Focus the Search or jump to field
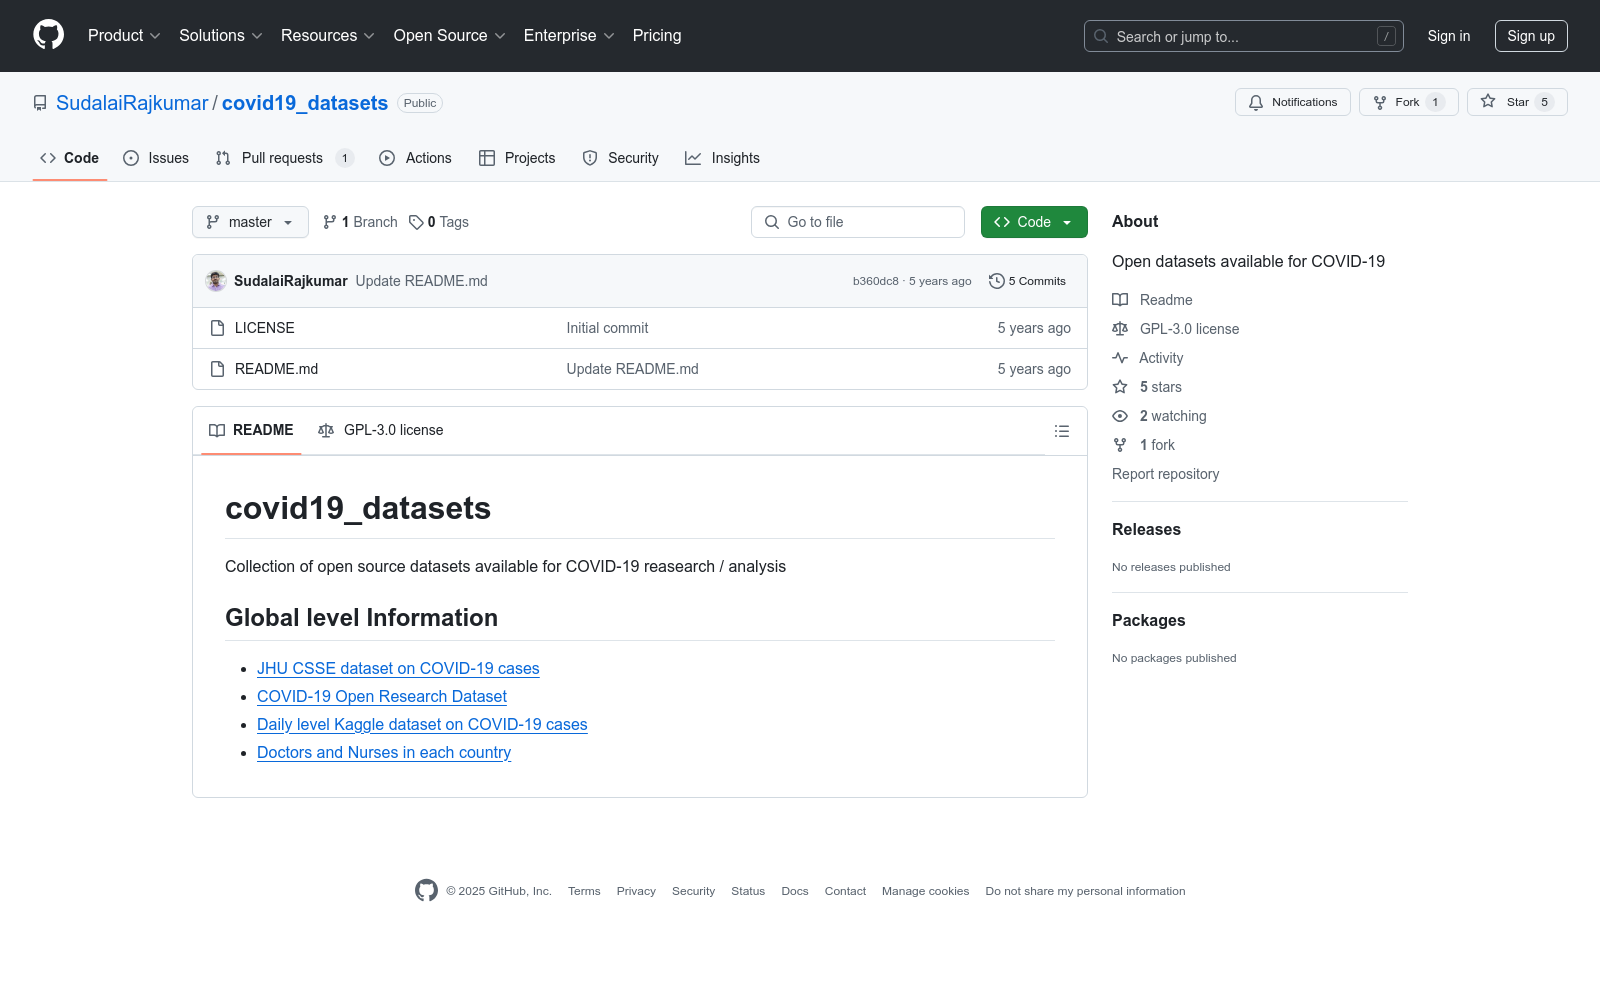1600x1000 pixels. click(1244, 36)
